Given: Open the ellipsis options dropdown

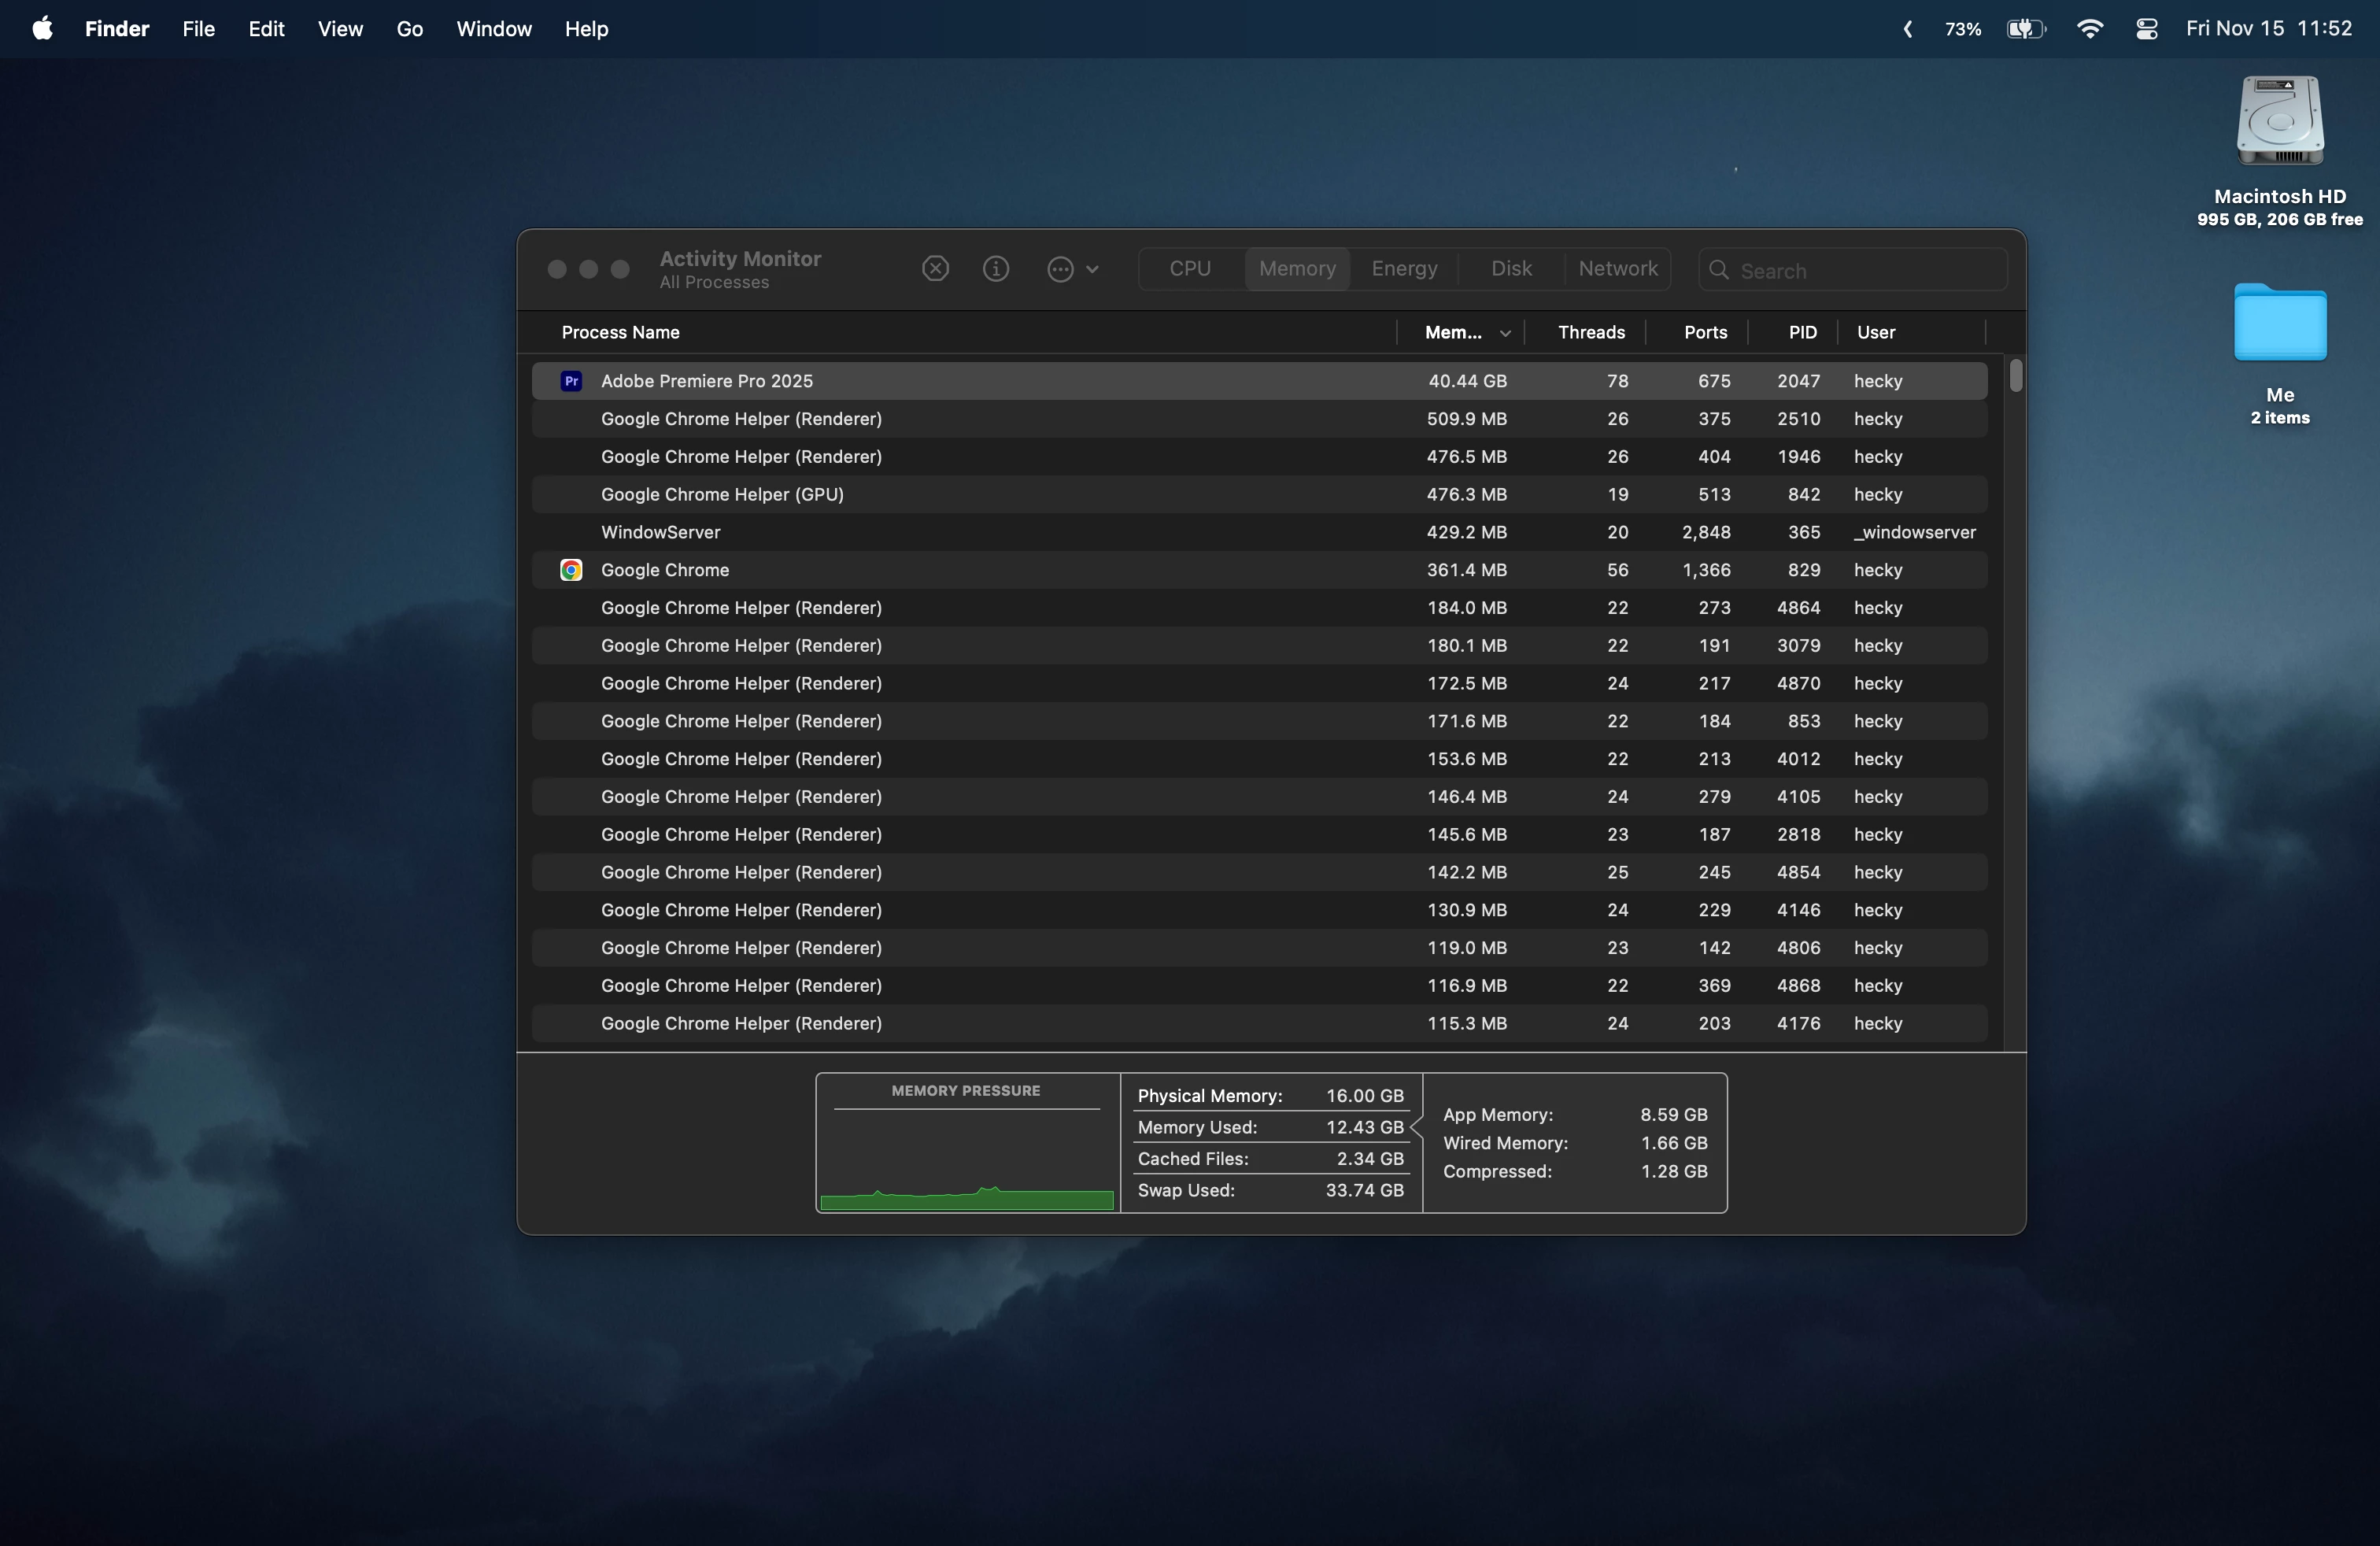Looking at the screenshot, I should click(x=1072, y=269).
